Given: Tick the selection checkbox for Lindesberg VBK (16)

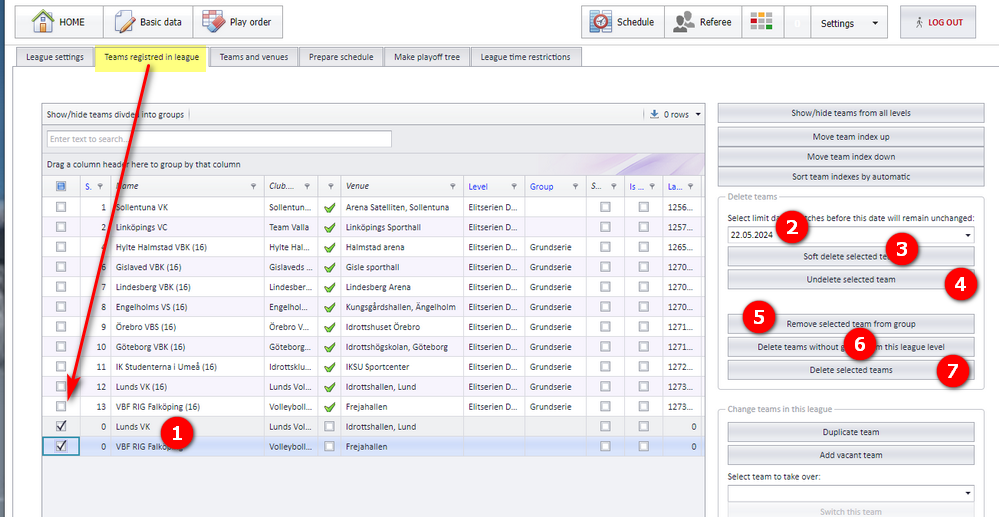Looking at the screenshot, I should point(61,286).
